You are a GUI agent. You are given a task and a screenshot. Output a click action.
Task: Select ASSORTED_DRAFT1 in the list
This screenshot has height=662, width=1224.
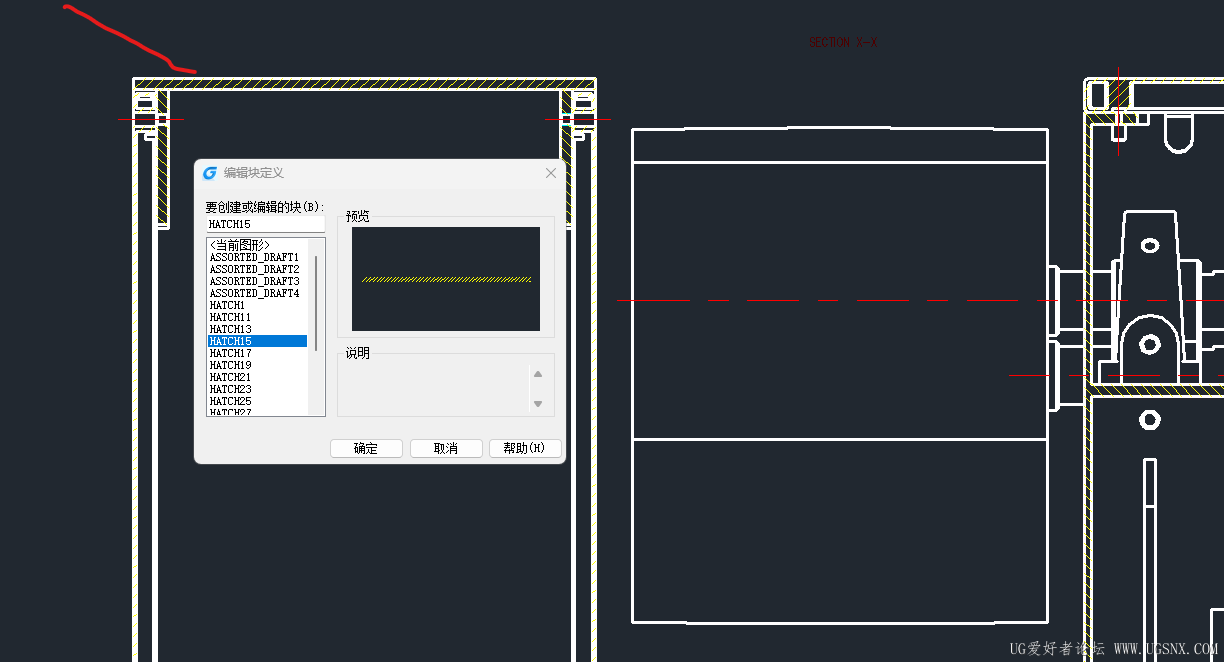point(257,257)
